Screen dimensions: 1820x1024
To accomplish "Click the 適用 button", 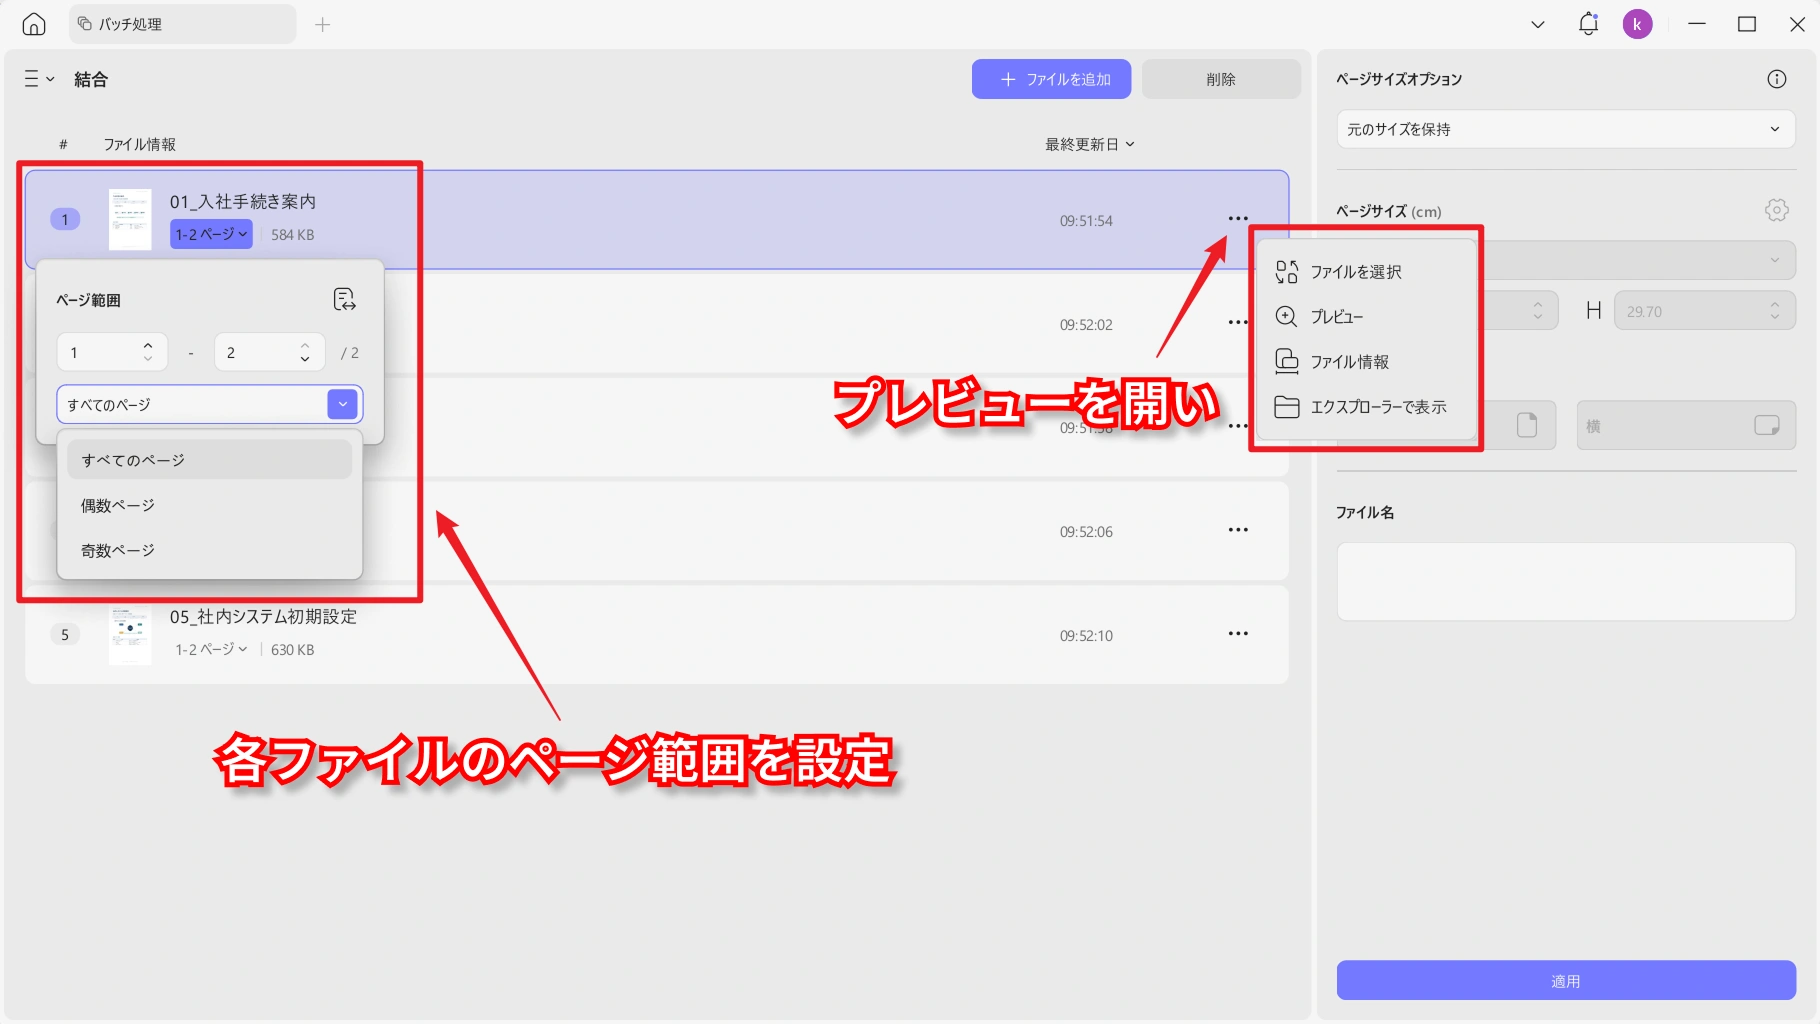I will [1566, 981].
